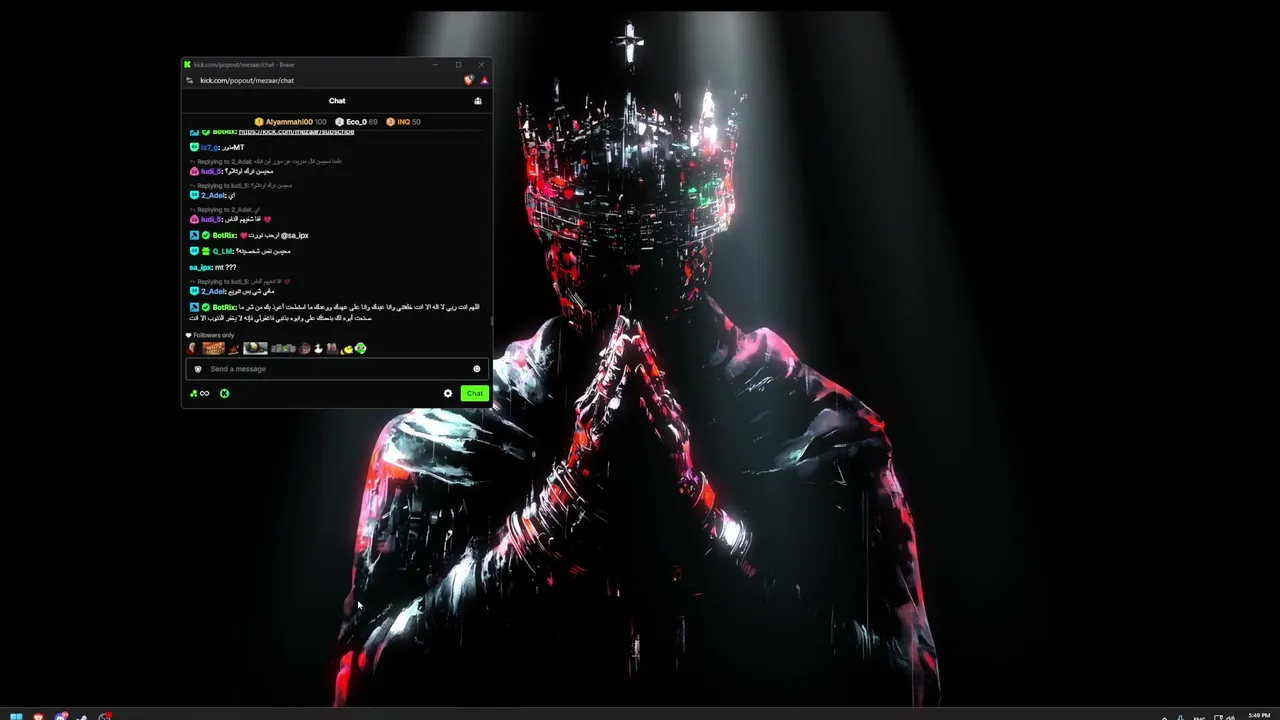Click the Brave Rewards triangle icon

point(484,80)
